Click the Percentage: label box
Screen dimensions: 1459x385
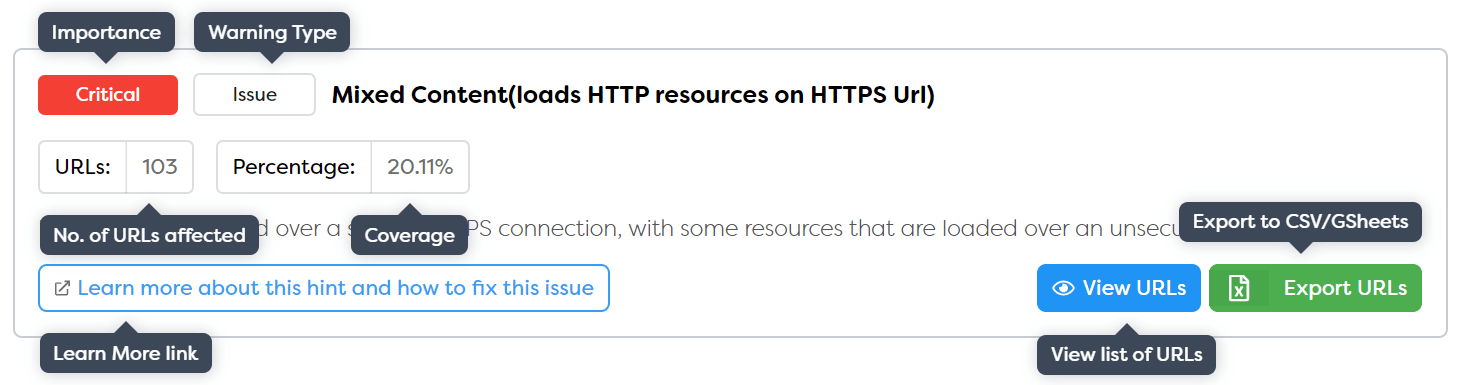pos(294,167)
